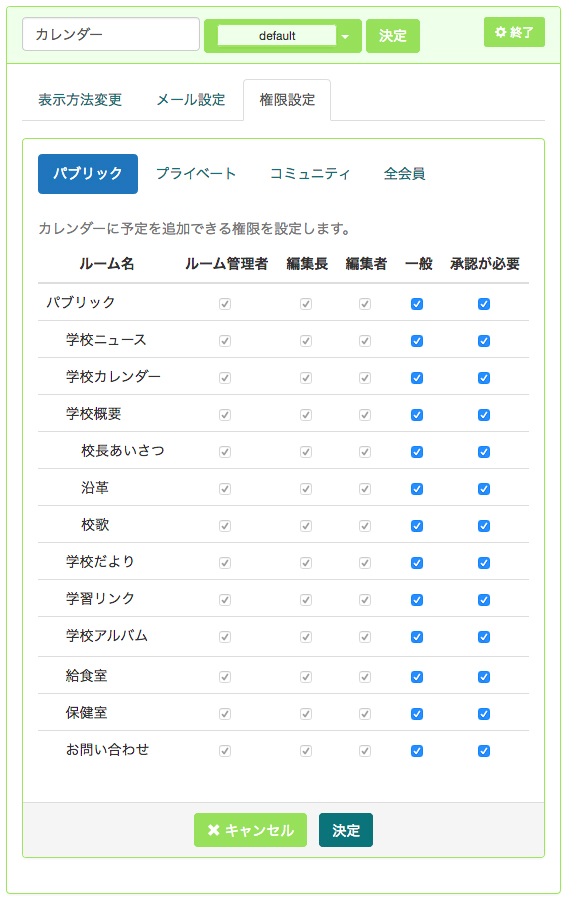Toggle 承認が必要 for 学習リンク
Screen dimensions: 567x900
[484, 600]
